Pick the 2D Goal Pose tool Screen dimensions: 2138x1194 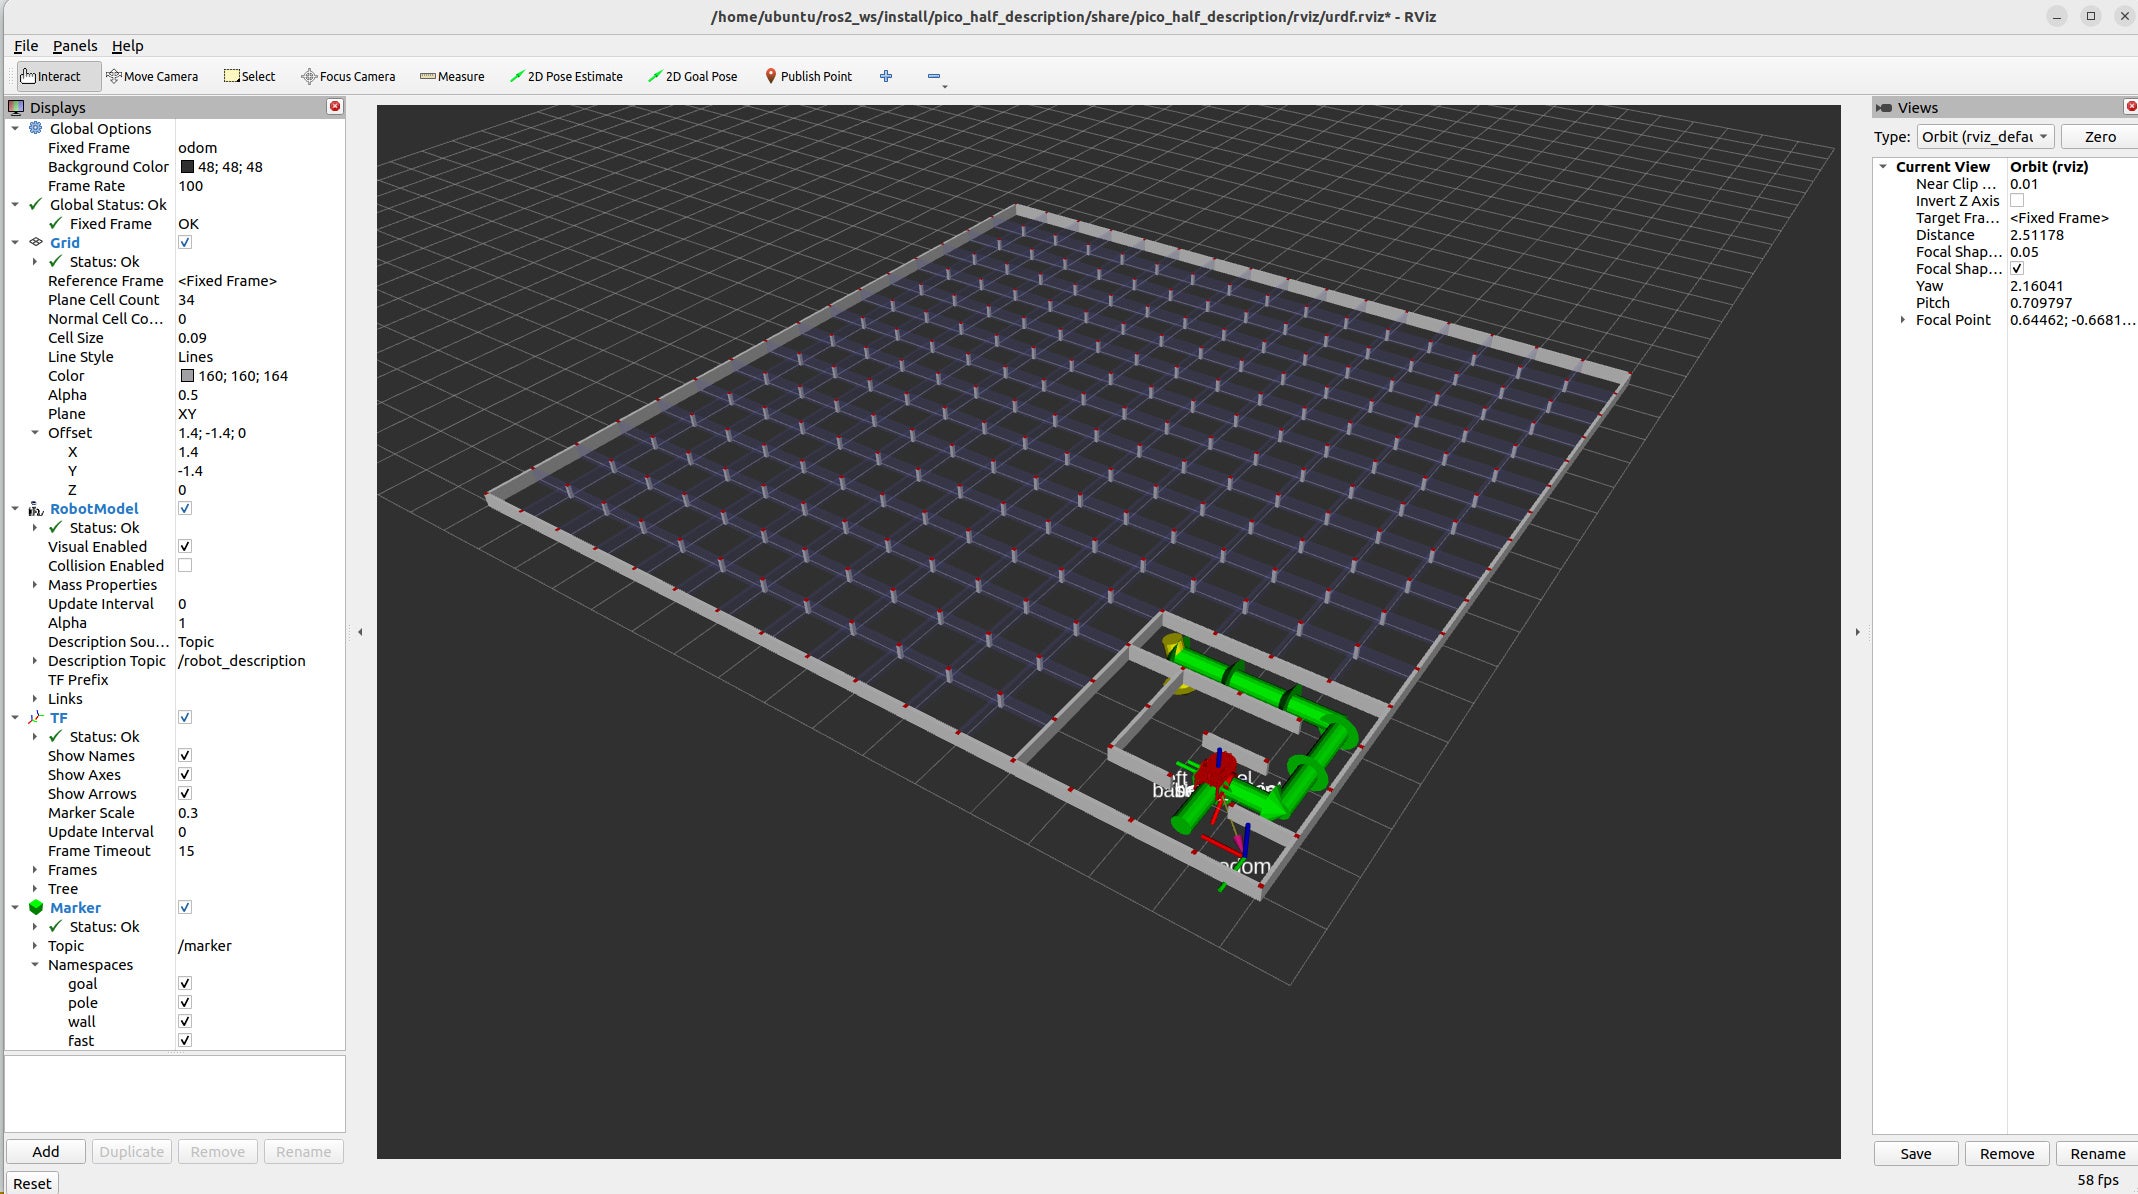pyautogui.click(x=692, y=76)
